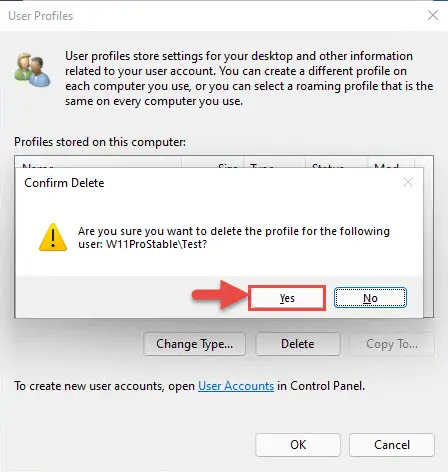
Task: Open the Change Type... options
Action: (x=195, y=344)
